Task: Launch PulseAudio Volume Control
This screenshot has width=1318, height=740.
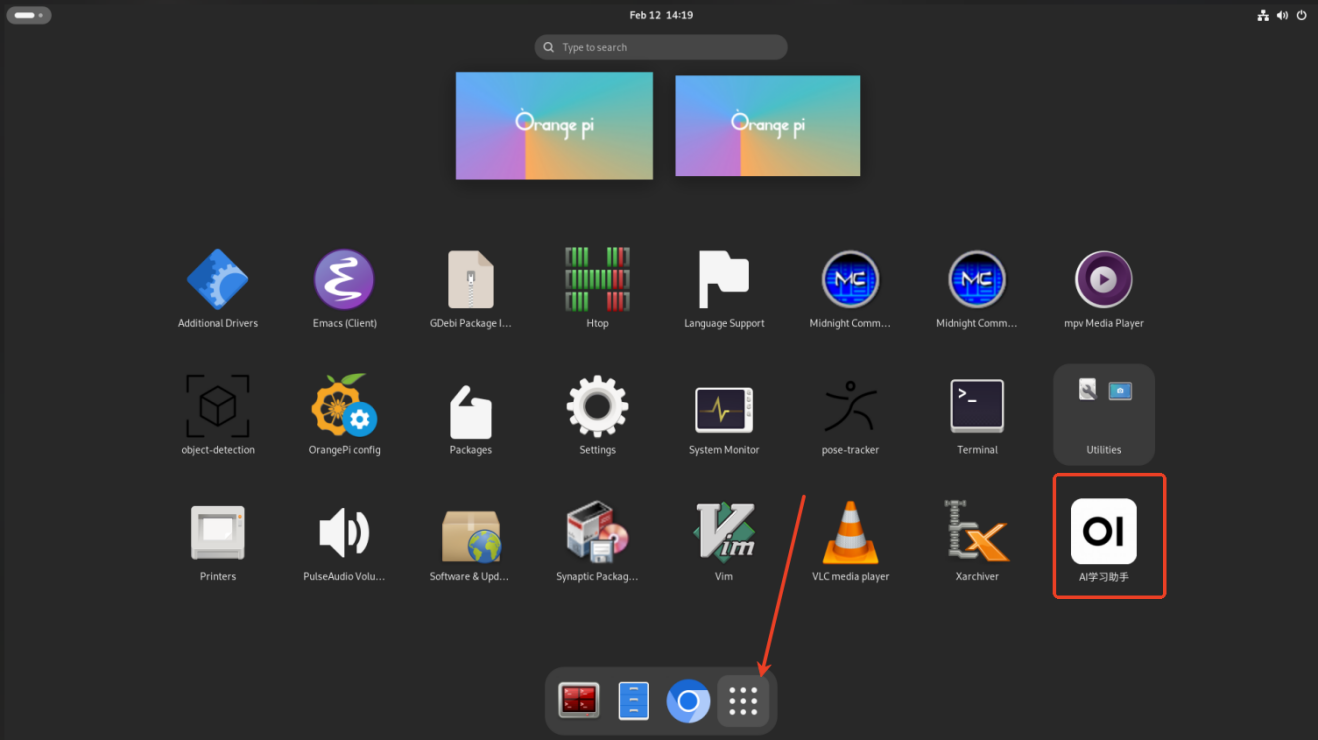Action: click(x=344, y=533)
